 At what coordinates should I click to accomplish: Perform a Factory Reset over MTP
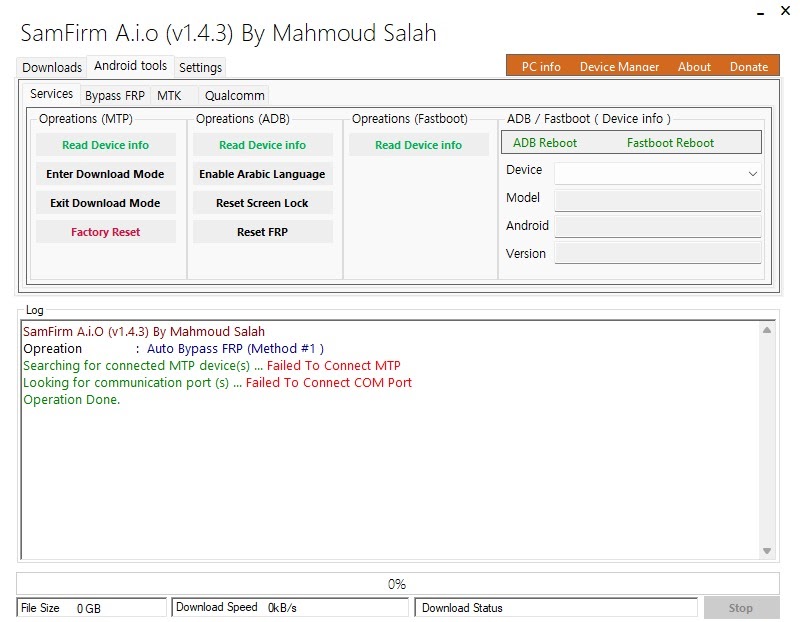pos(105,231)
